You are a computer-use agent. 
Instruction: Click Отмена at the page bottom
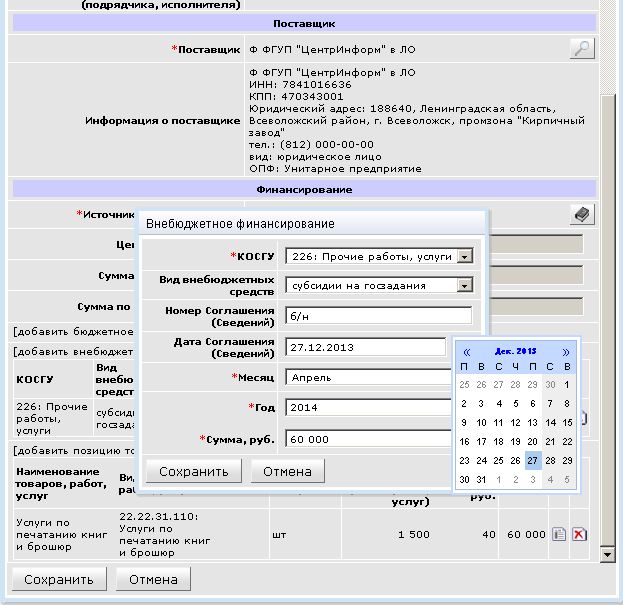[153, 579]
